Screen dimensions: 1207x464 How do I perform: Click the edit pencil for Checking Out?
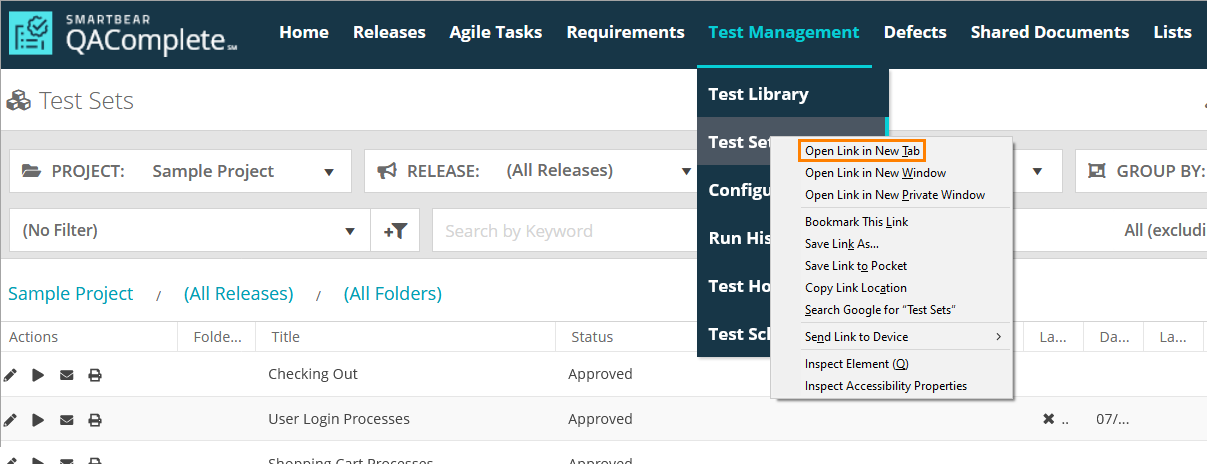click(x=11, y=375)
